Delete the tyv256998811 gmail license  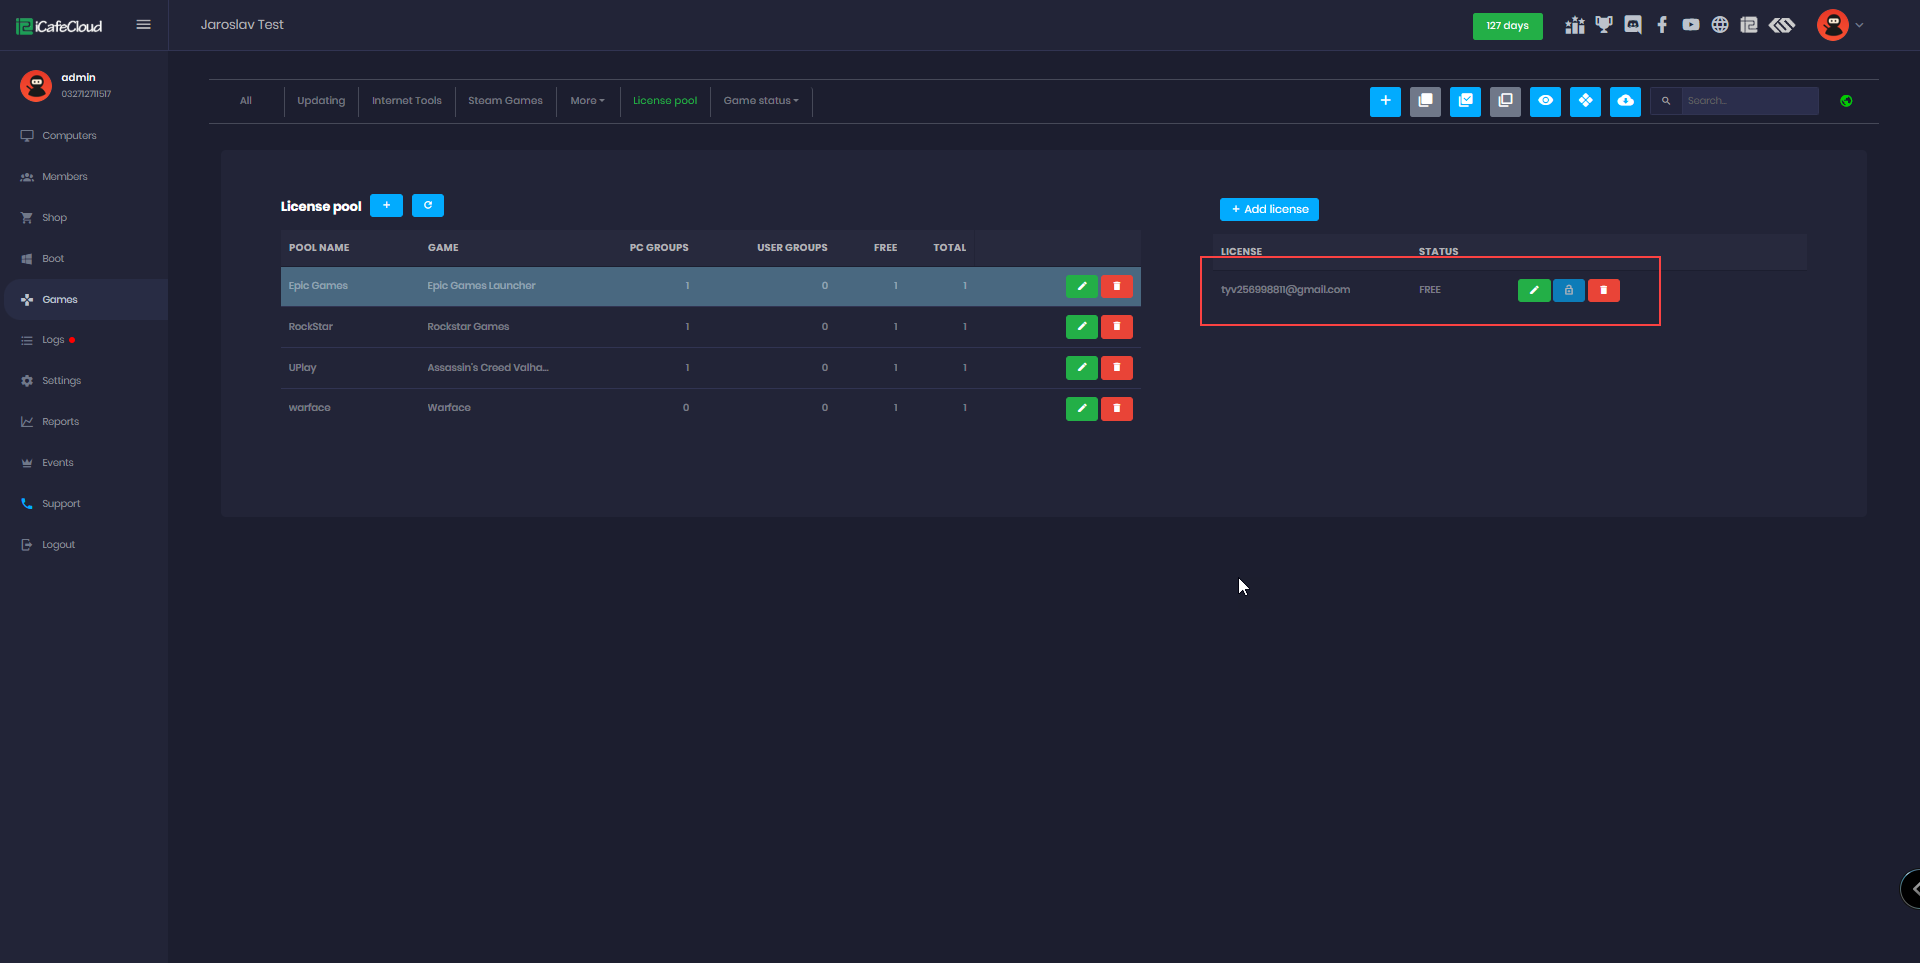1604,290
